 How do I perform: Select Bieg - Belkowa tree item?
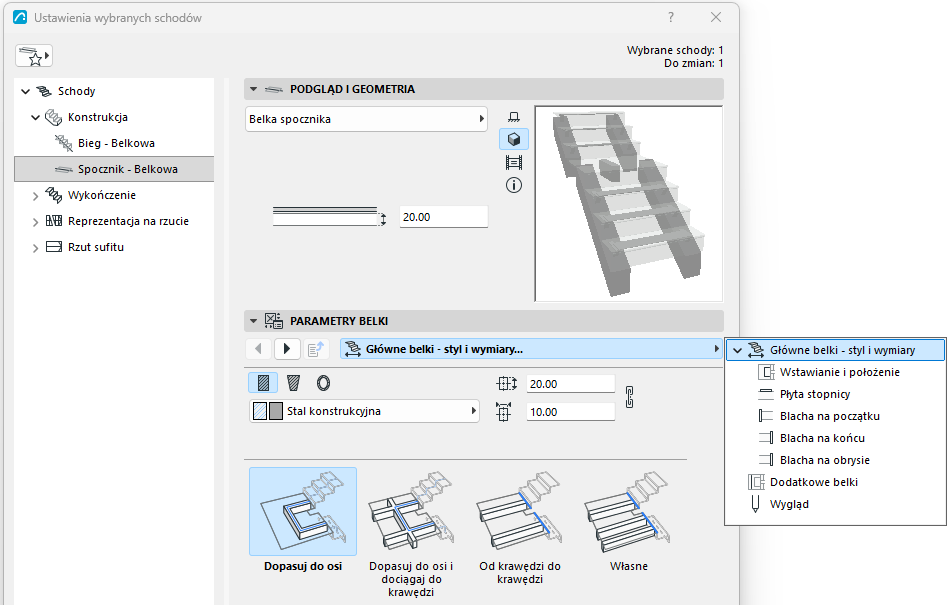point(114,144)
